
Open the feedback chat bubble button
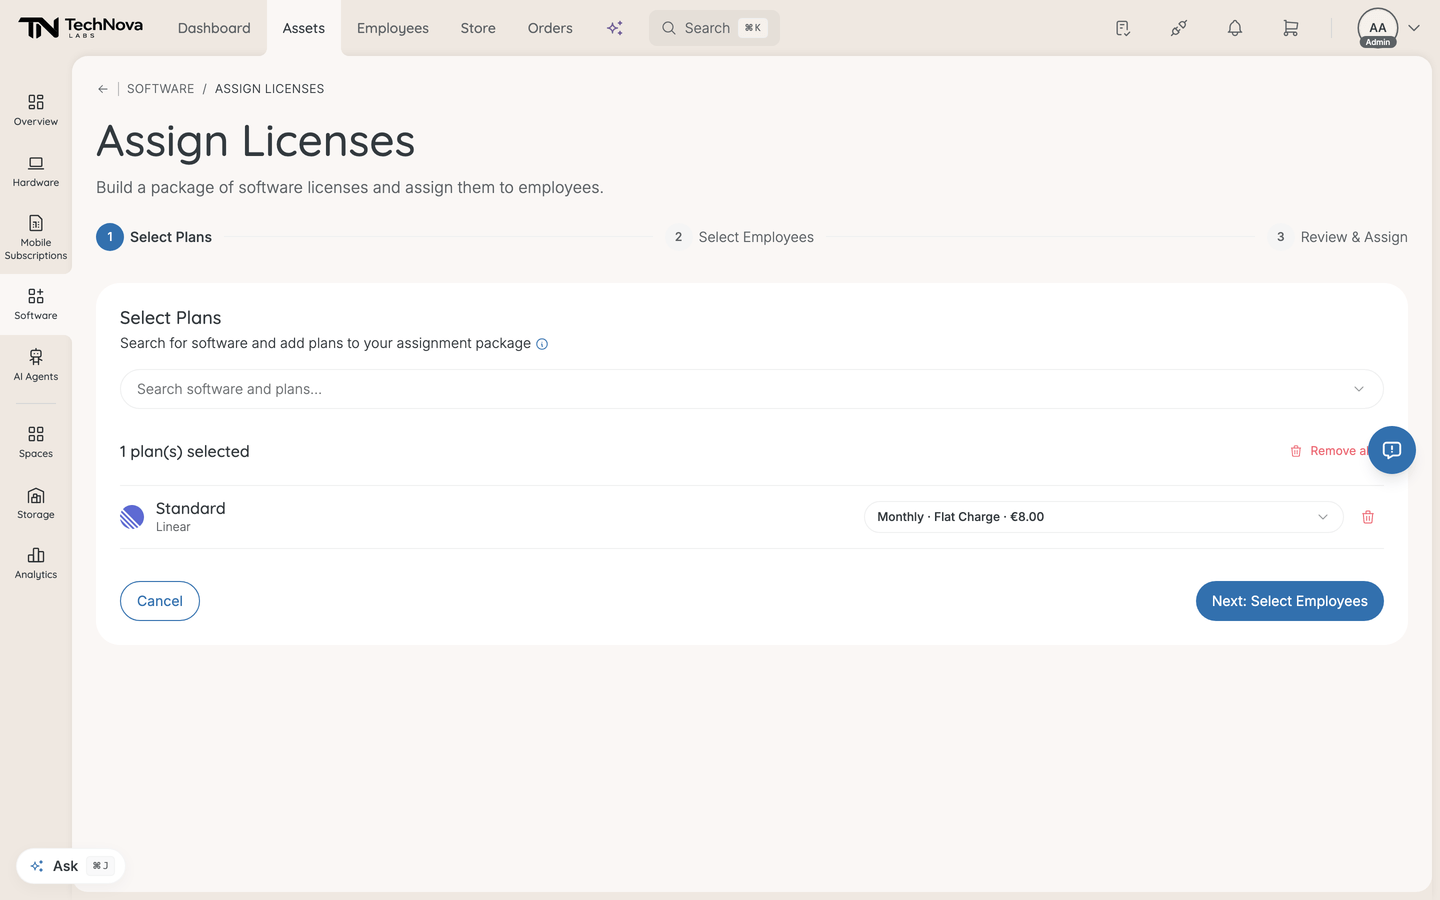[x=1392, y=450]
